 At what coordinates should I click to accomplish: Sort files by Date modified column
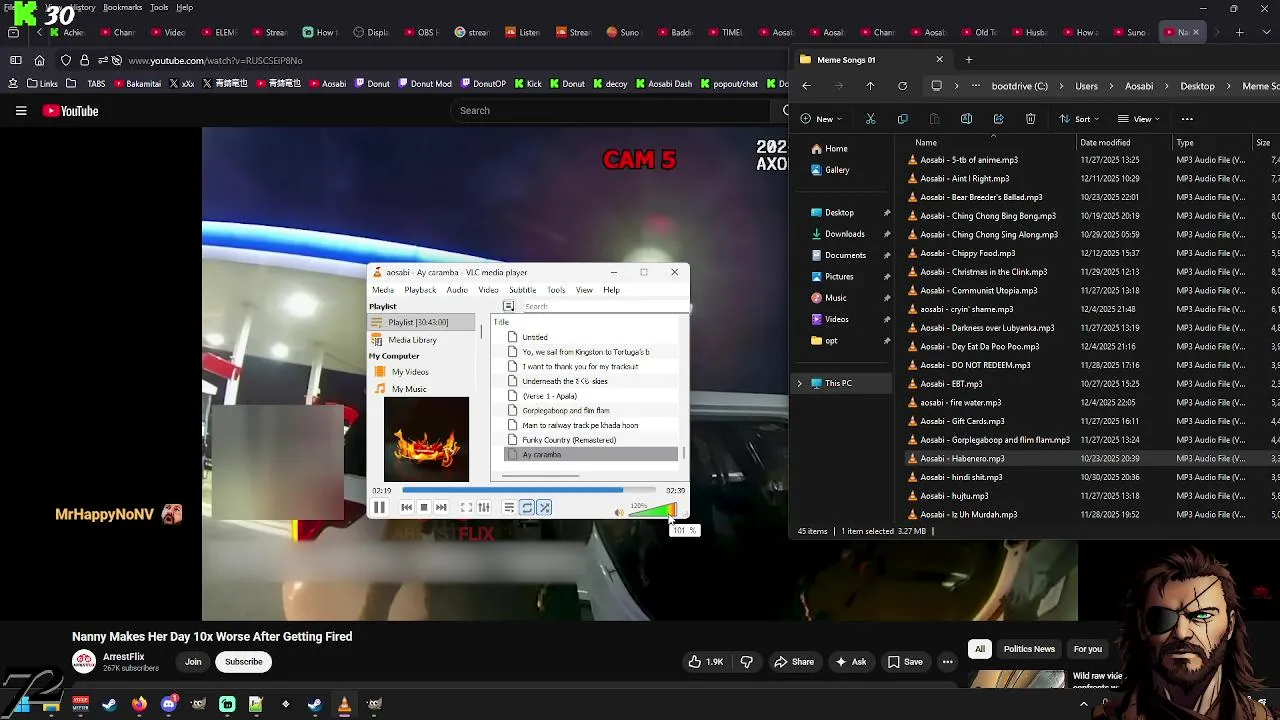[x=1105, y=143]
